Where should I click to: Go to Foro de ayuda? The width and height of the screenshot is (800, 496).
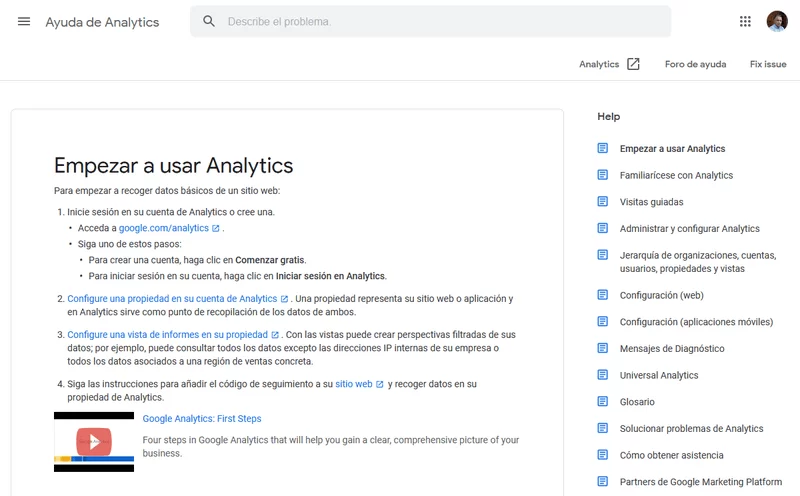(x=695, y=64)
